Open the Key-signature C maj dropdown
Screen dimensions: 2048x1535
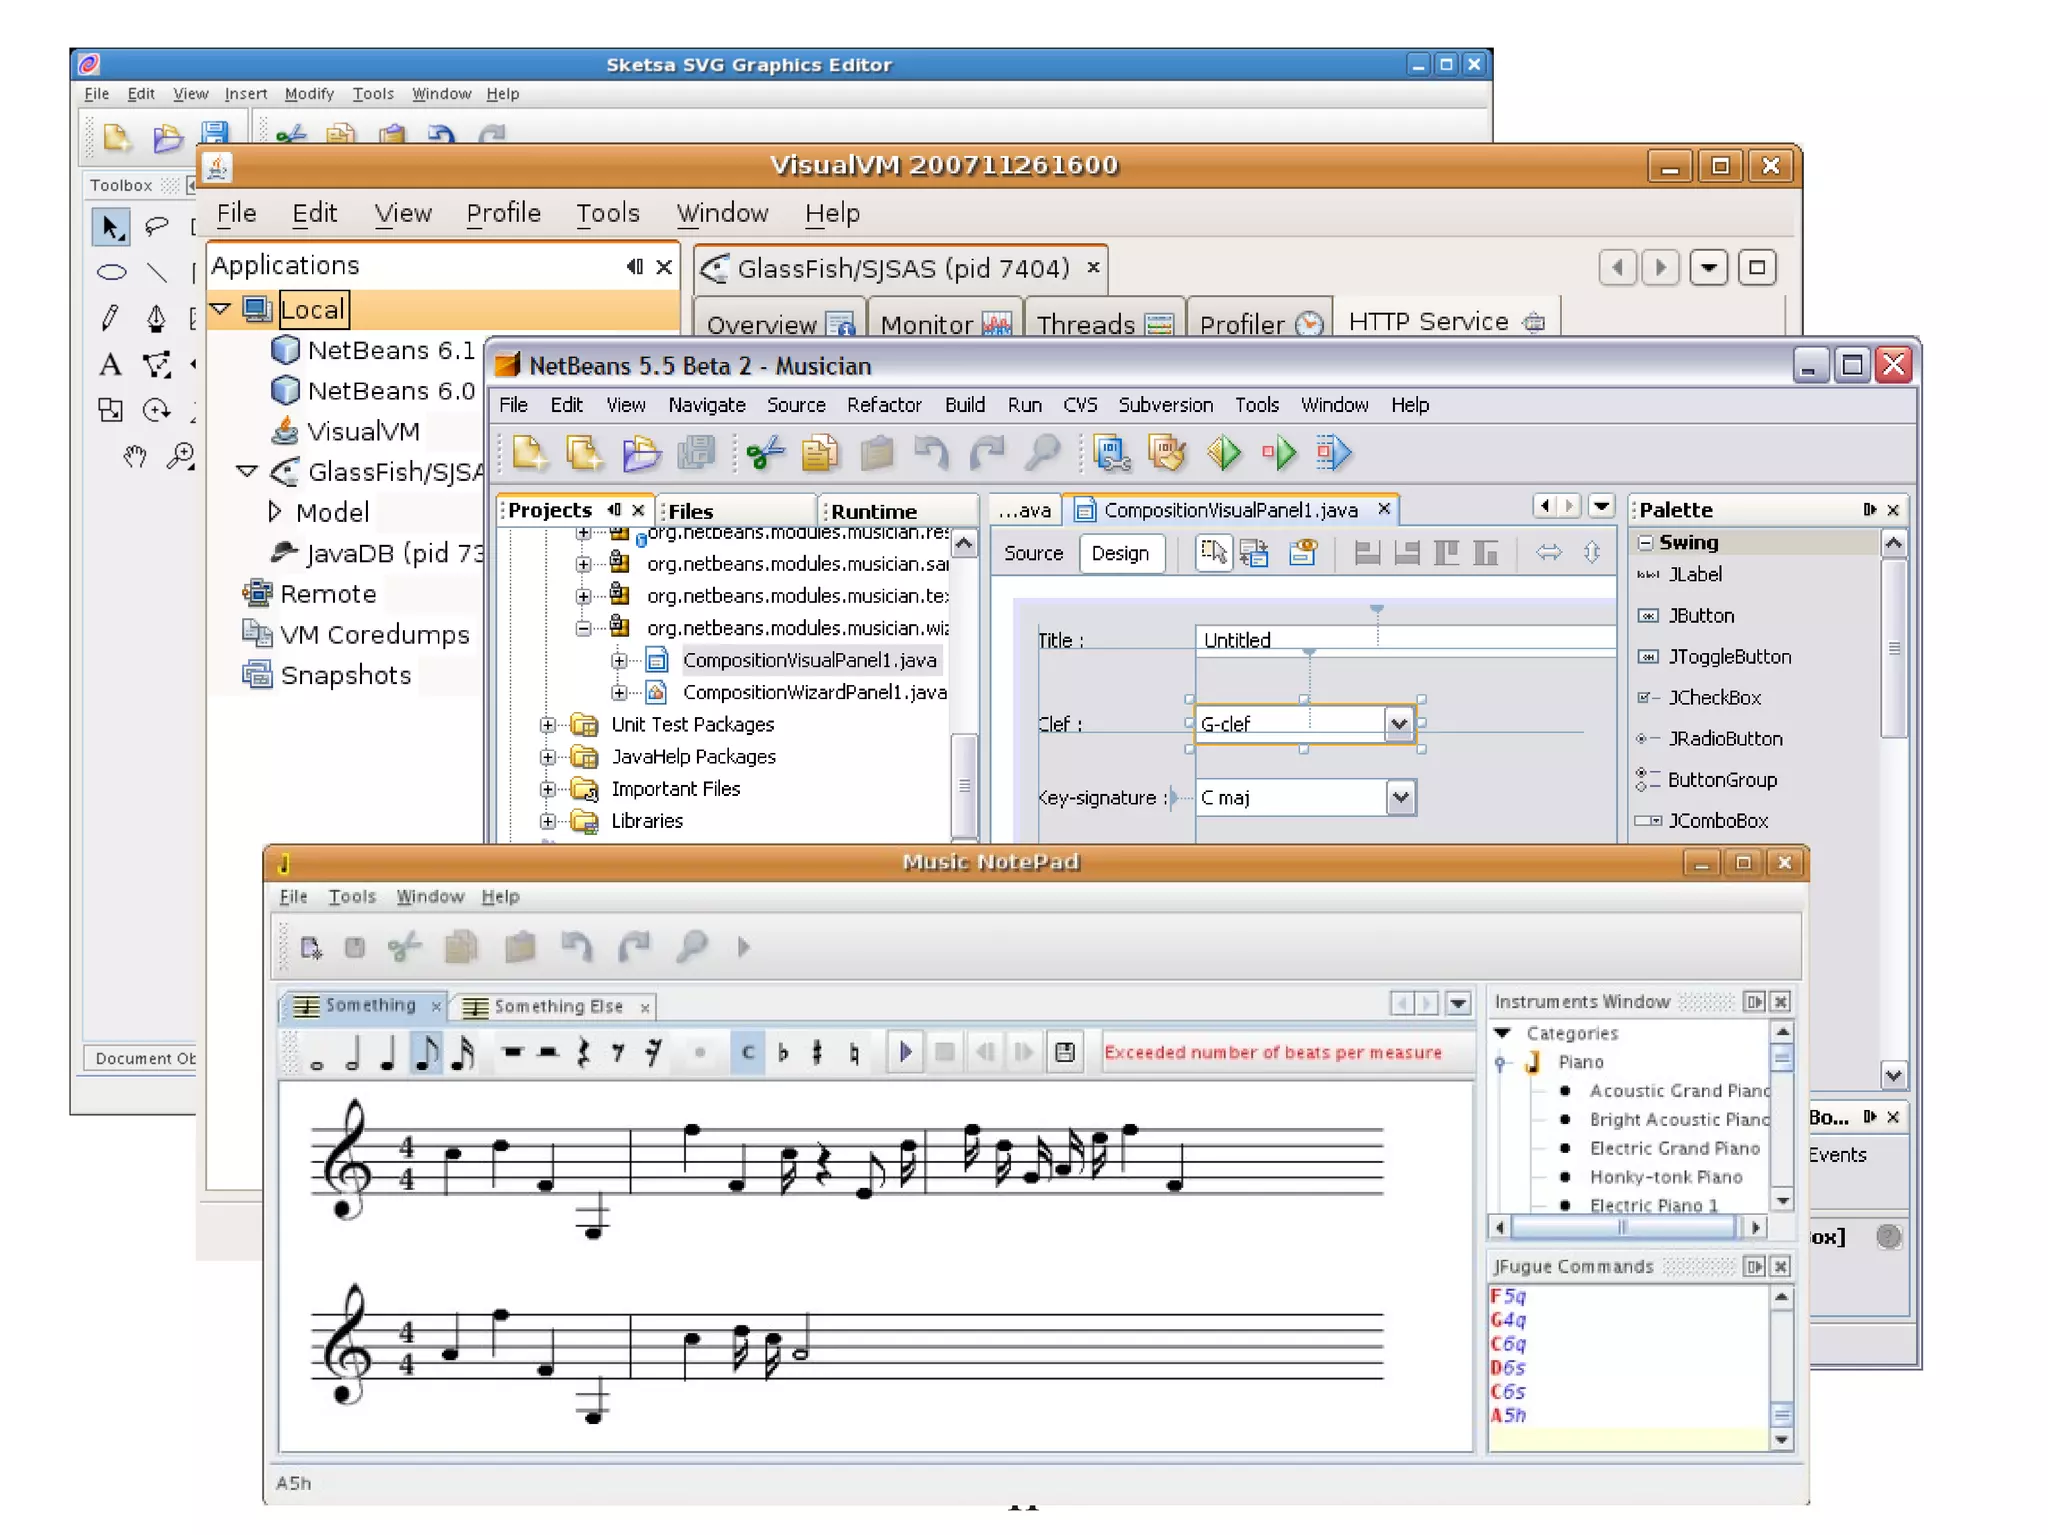(1401, 797)
